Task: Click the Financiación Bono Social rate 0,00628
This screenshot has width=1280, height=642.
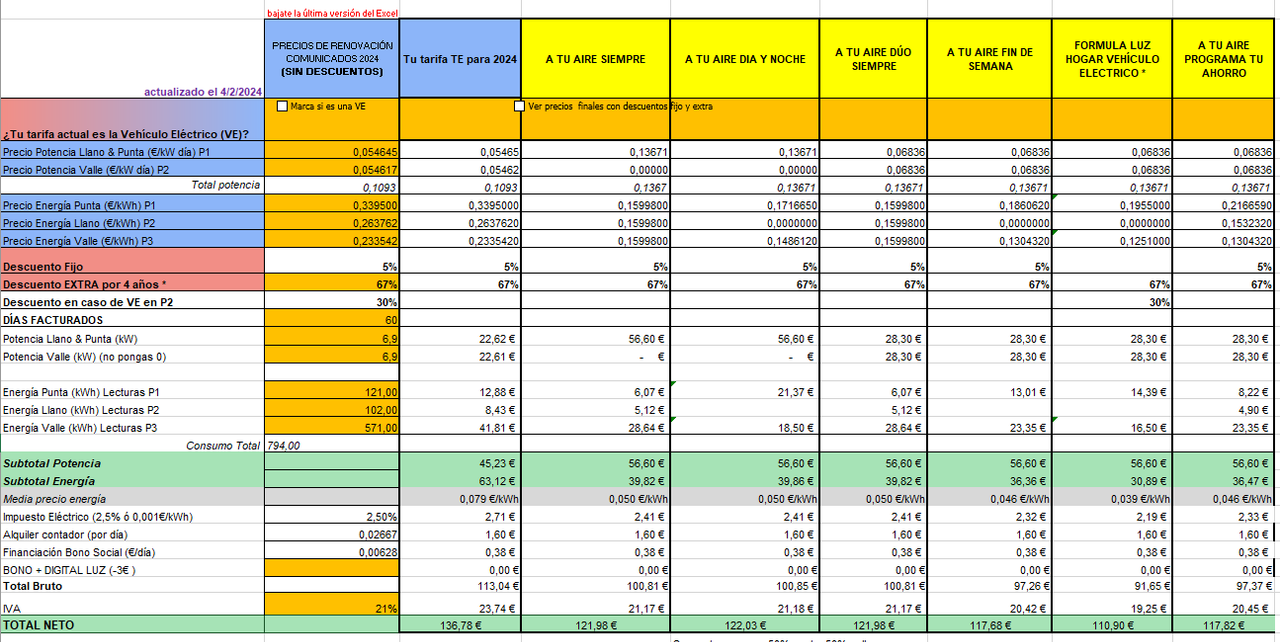Action: pyautogui.click(x=332, y=552)
